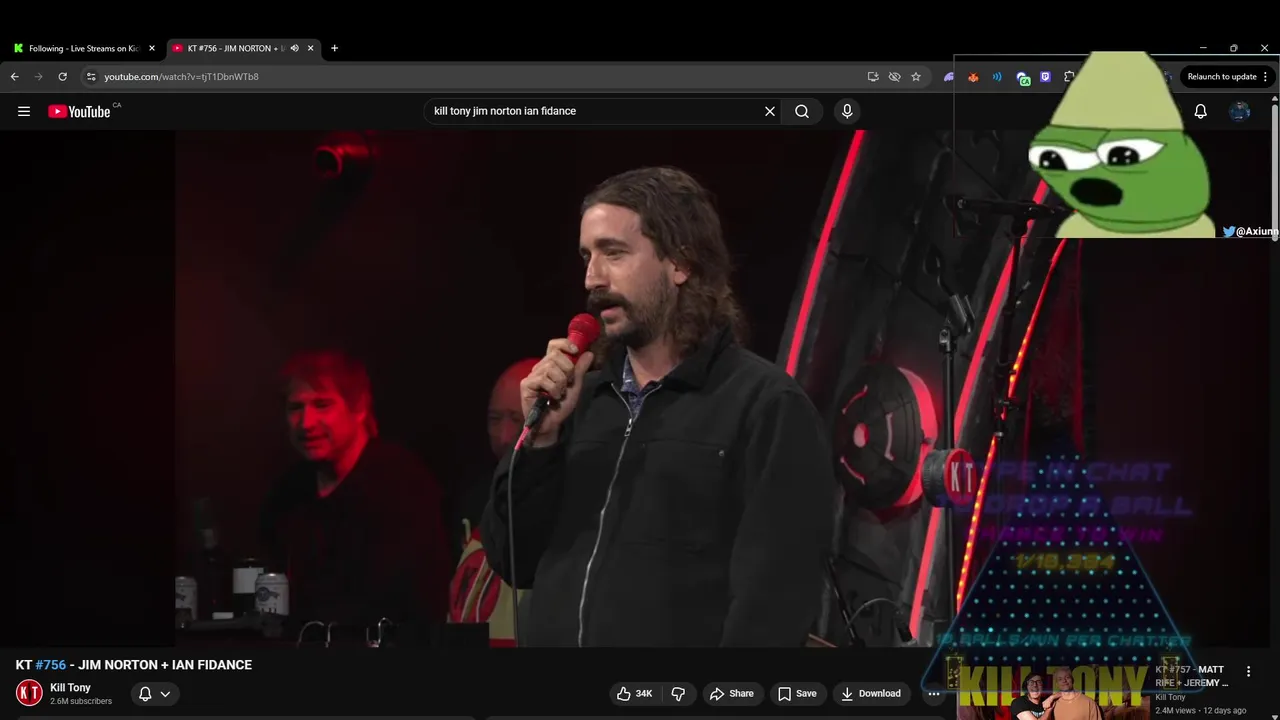Open the Kill Tony channel name link
The width and height of the screenshot is (1280, 720).
(x=70, y=687)
